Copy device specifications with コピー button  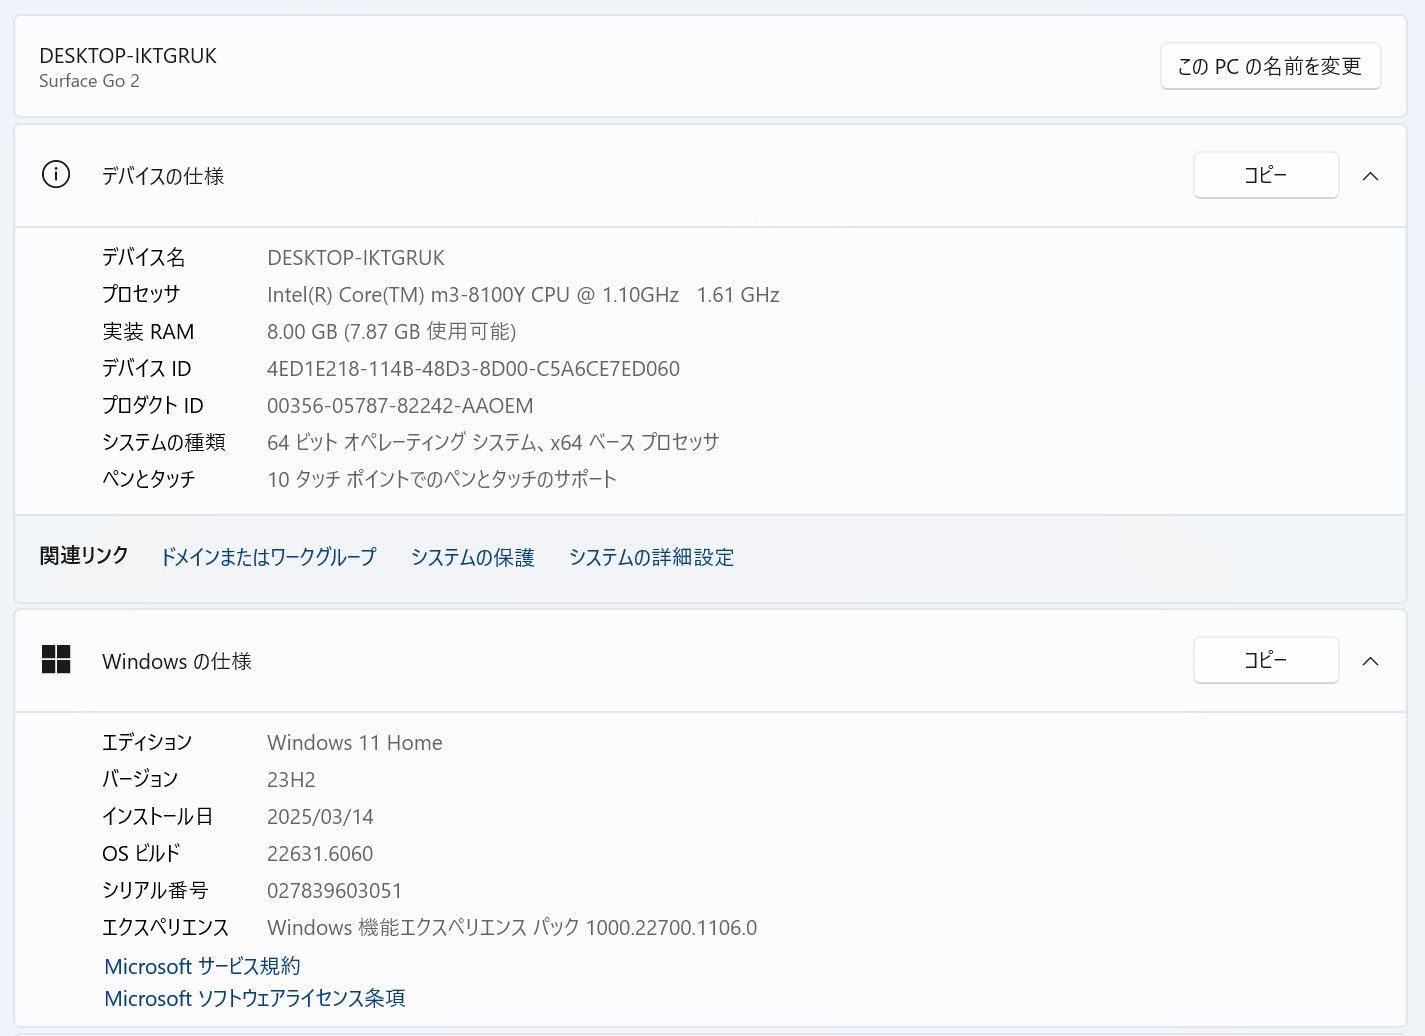coord(1265,175)
